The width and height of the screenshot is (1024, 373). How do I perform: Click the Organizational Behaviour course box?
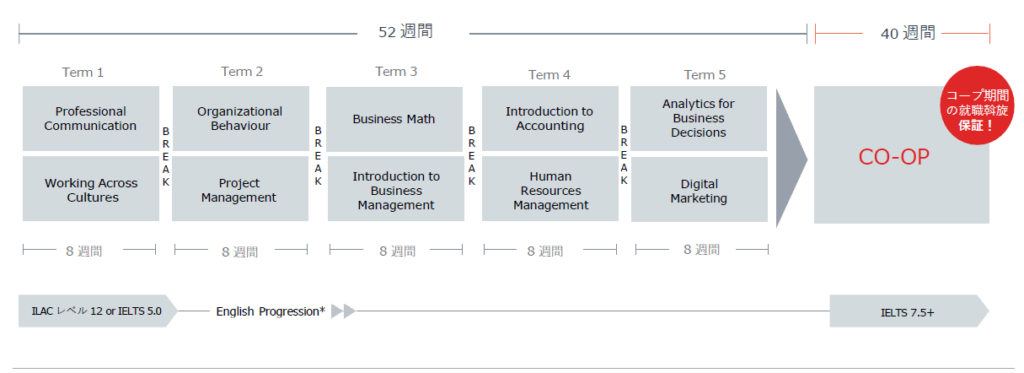click(x=240, y=118)
